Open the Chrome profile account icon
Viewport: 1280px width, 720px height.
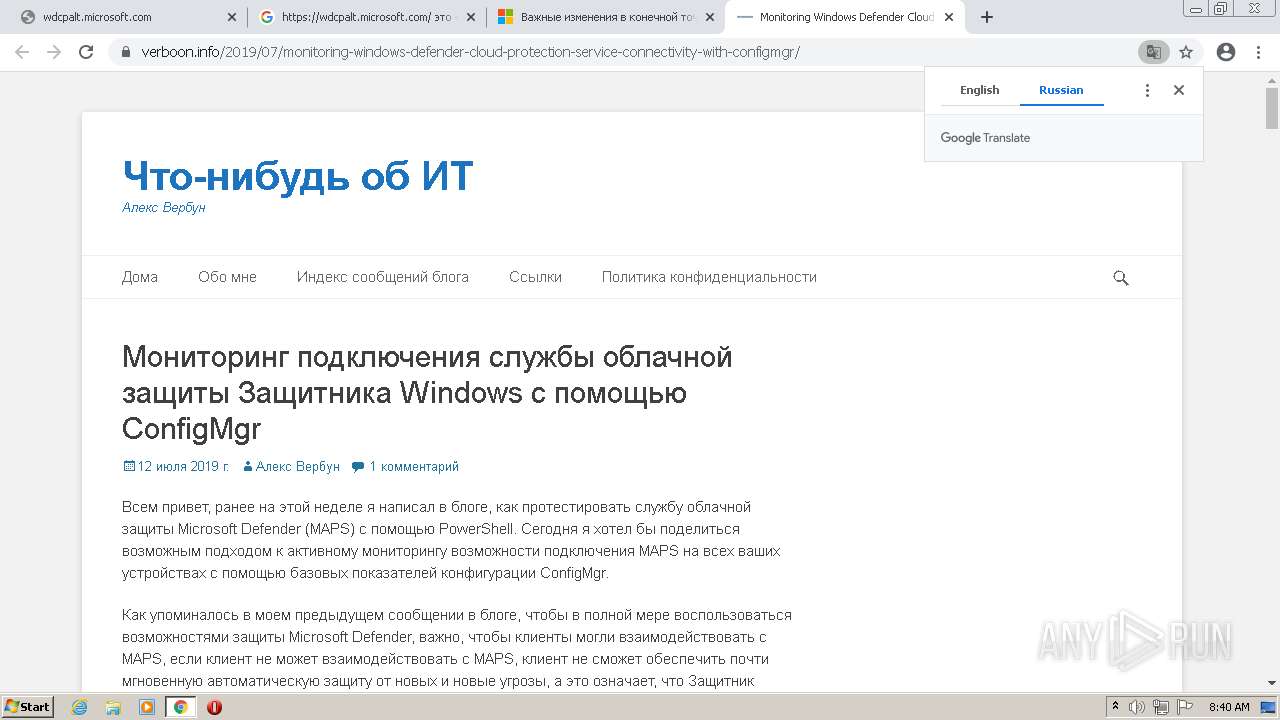1226,52
